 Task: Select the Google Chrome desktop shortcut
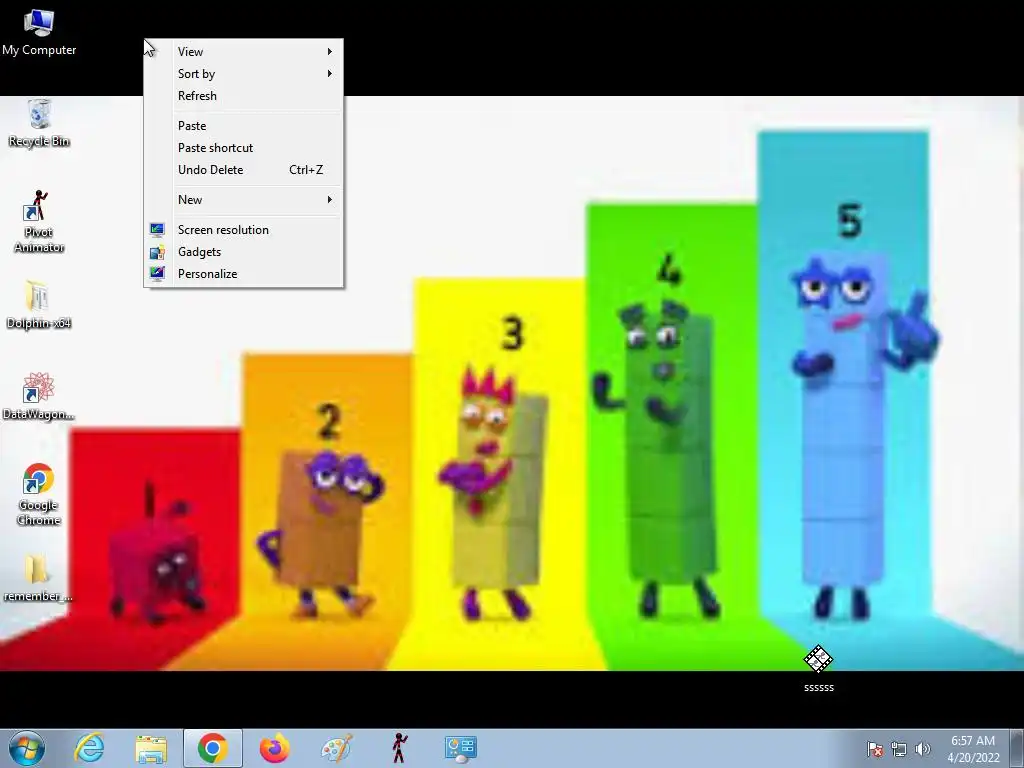pyautogui.click(x=39, y=494)
